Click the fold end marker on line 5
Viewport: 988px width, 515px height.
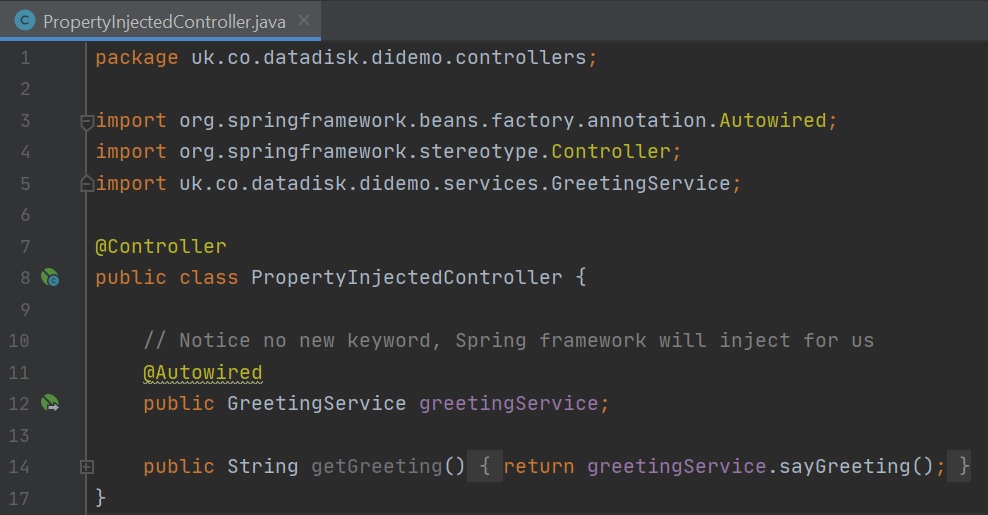tap(87, 184)
